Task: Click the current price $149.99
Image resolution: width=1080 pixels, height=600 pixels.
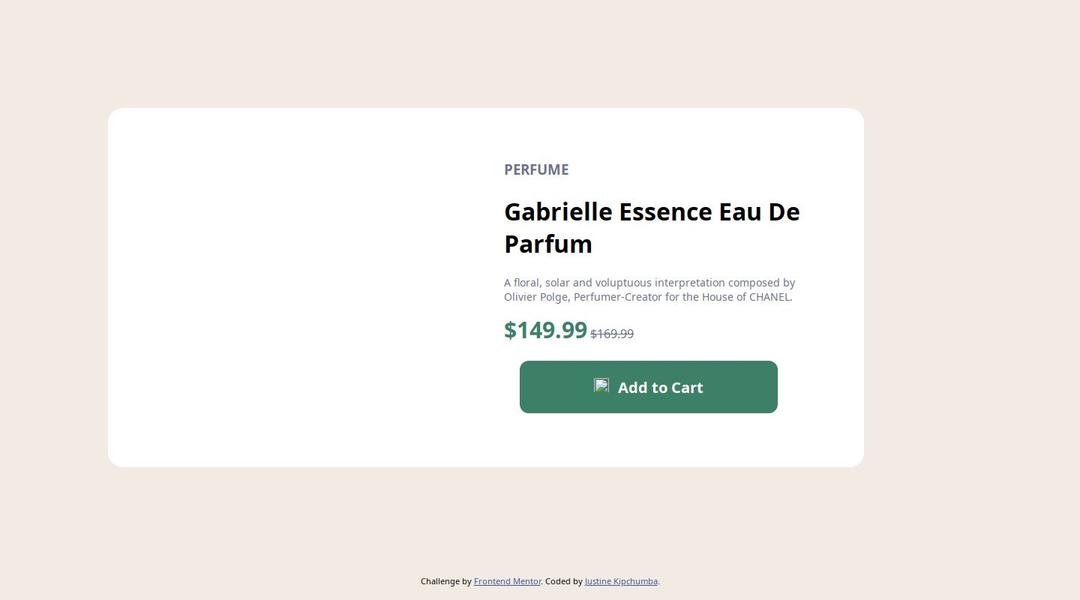Action: point(545,330)
